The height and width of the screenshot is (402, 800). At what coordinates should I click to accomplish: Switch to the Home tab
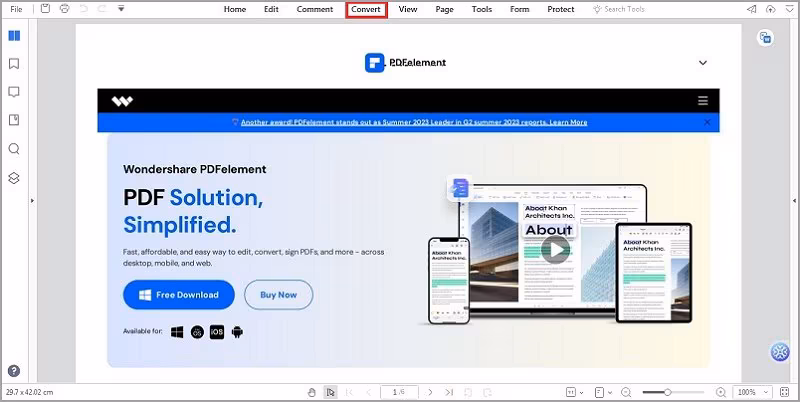235,9
